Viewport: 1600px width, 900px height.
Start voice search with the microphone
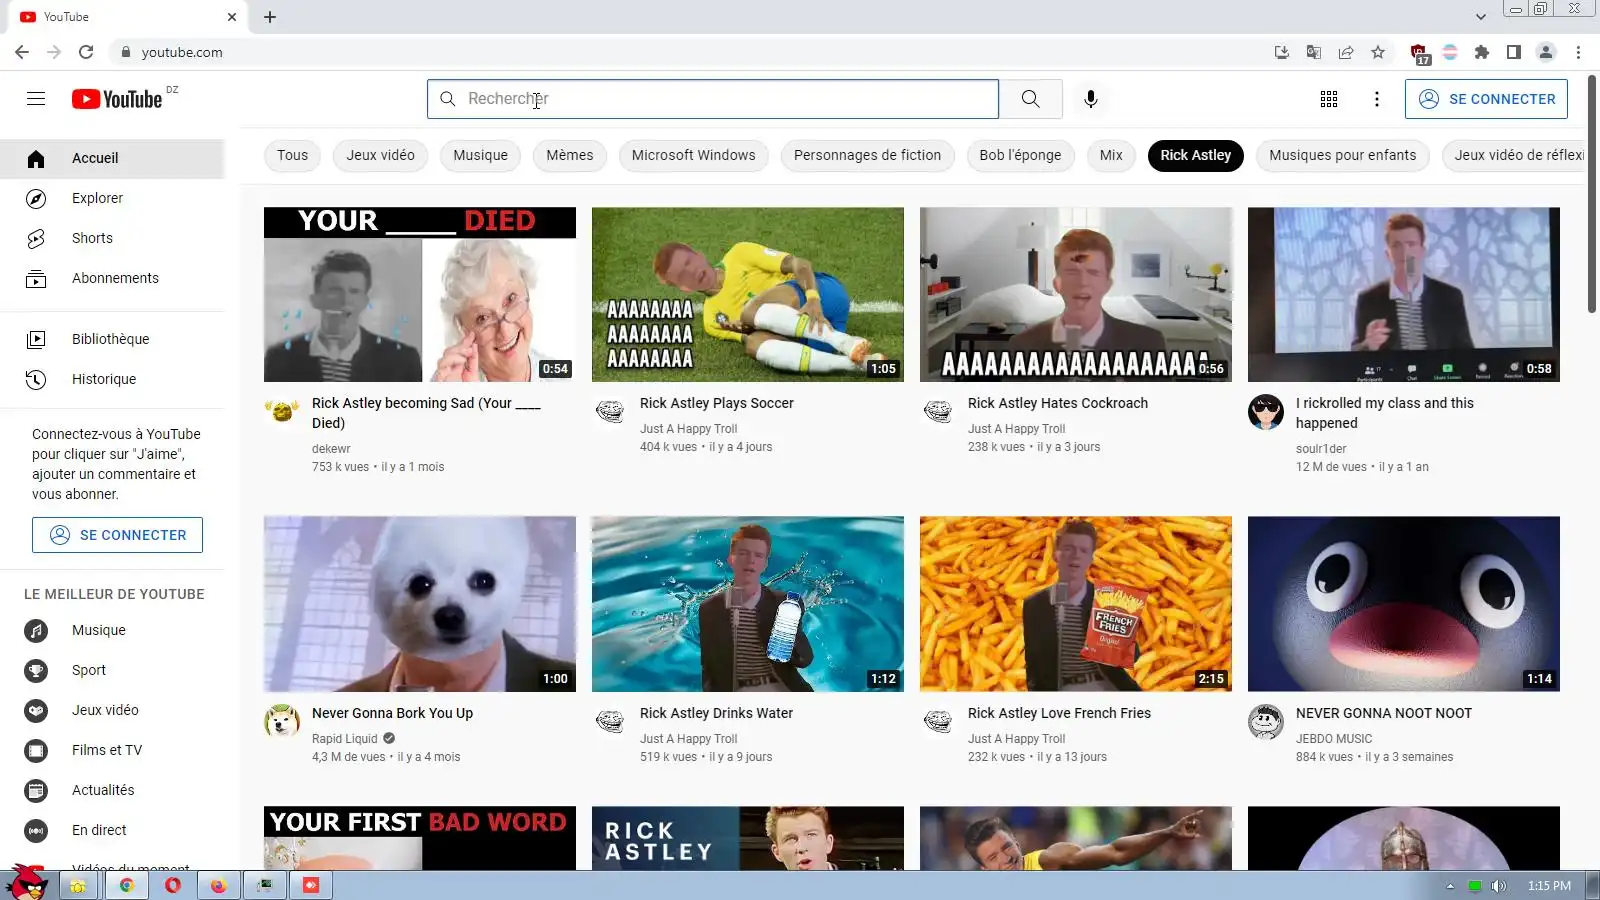point(1091,99)
